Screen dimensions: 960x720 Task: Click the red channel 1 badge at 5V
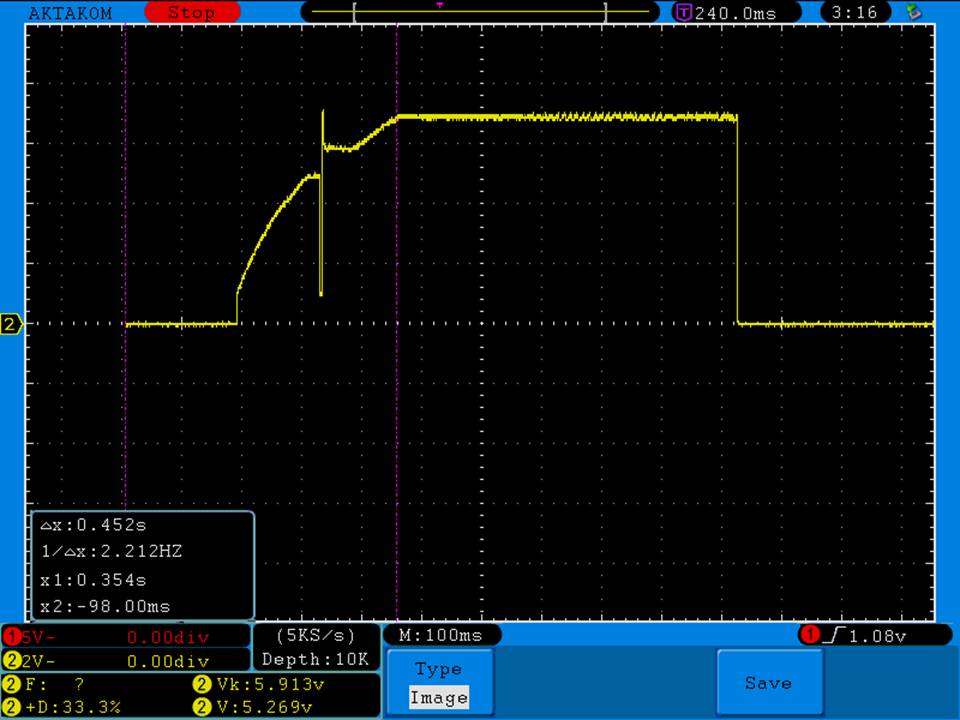tap(12, 636)
